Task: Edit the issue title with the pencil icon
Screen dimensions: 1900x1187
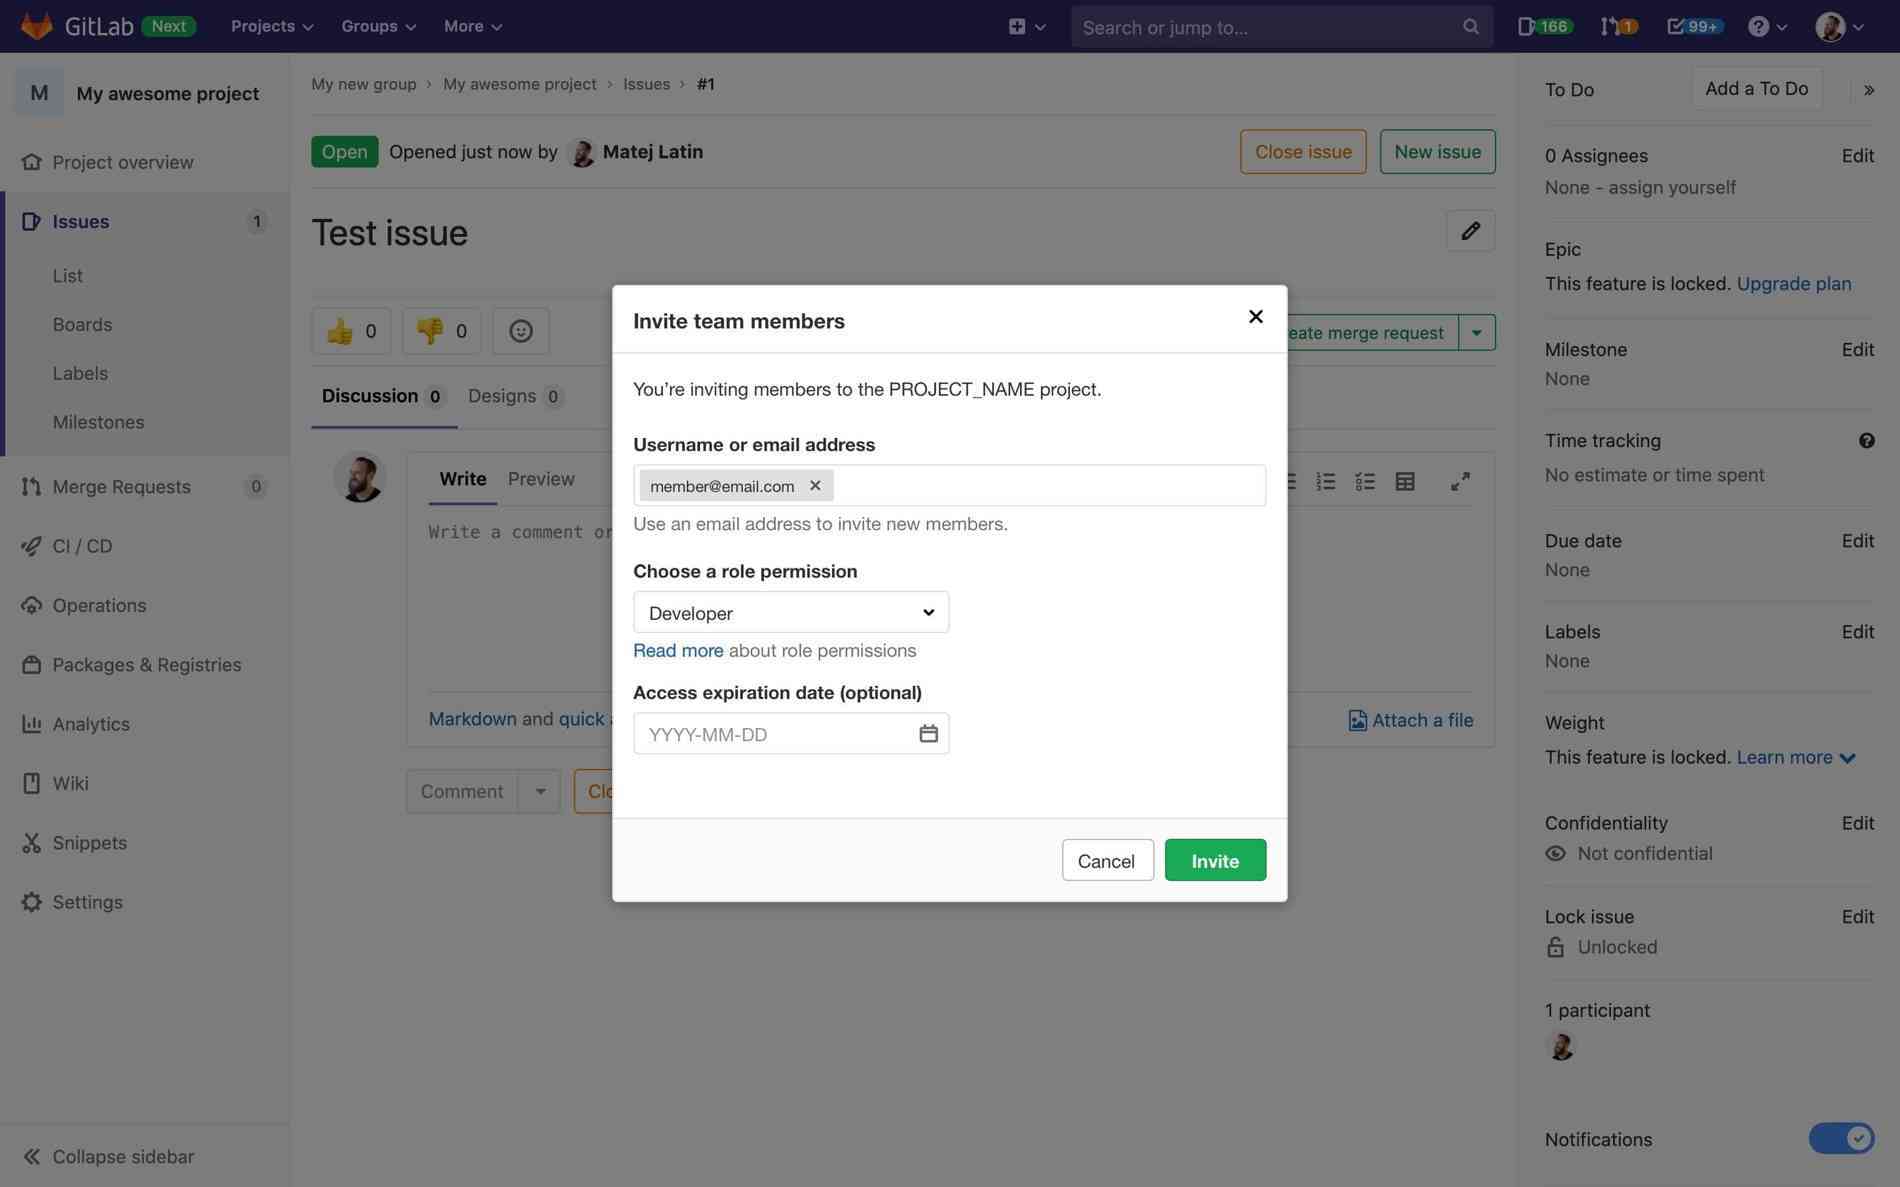Action: click(x=1469, y=230)
